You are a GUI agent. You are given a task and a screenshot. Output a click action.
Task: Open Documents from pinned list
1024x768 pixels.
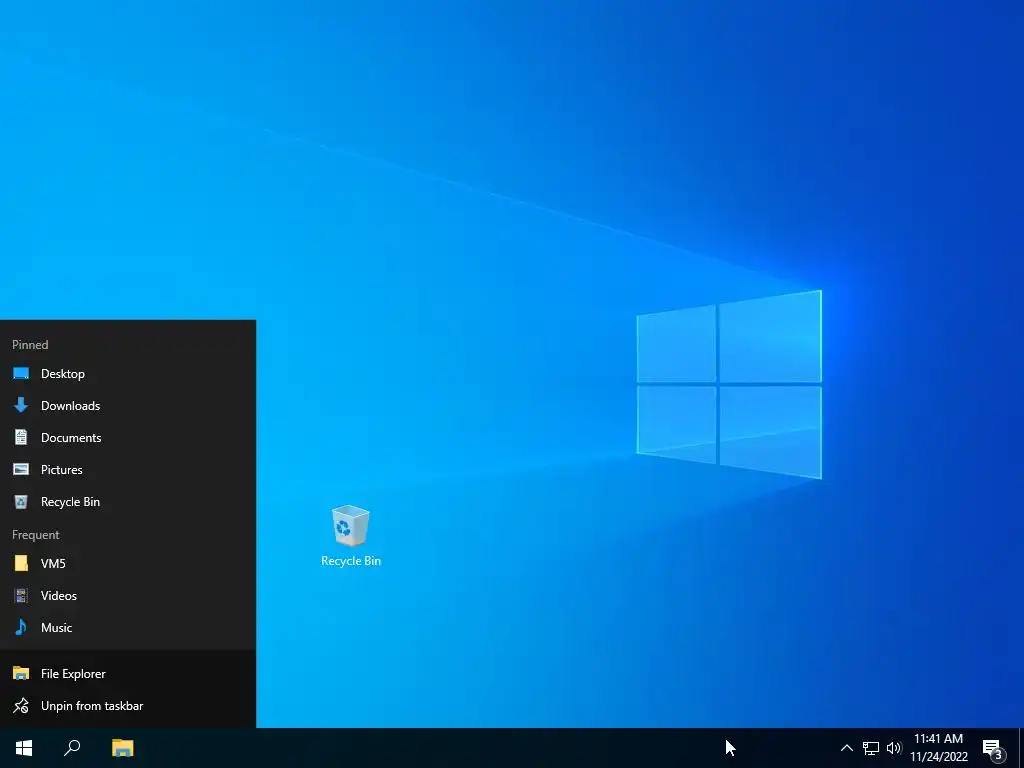128,438
